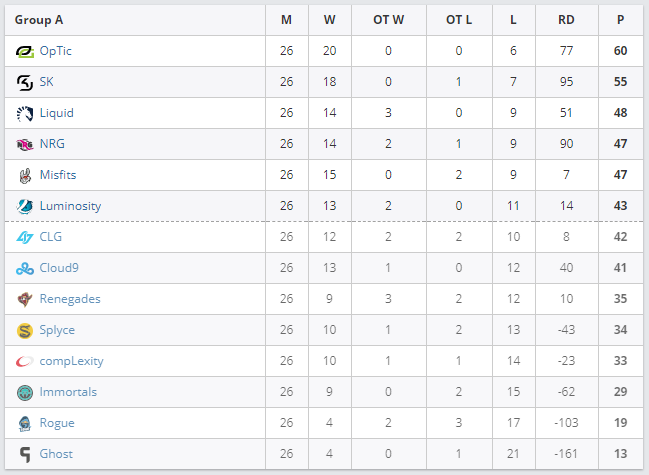Click the Splyce team logo icon
This screenshot has width=649, height=475.
point(25,330)
